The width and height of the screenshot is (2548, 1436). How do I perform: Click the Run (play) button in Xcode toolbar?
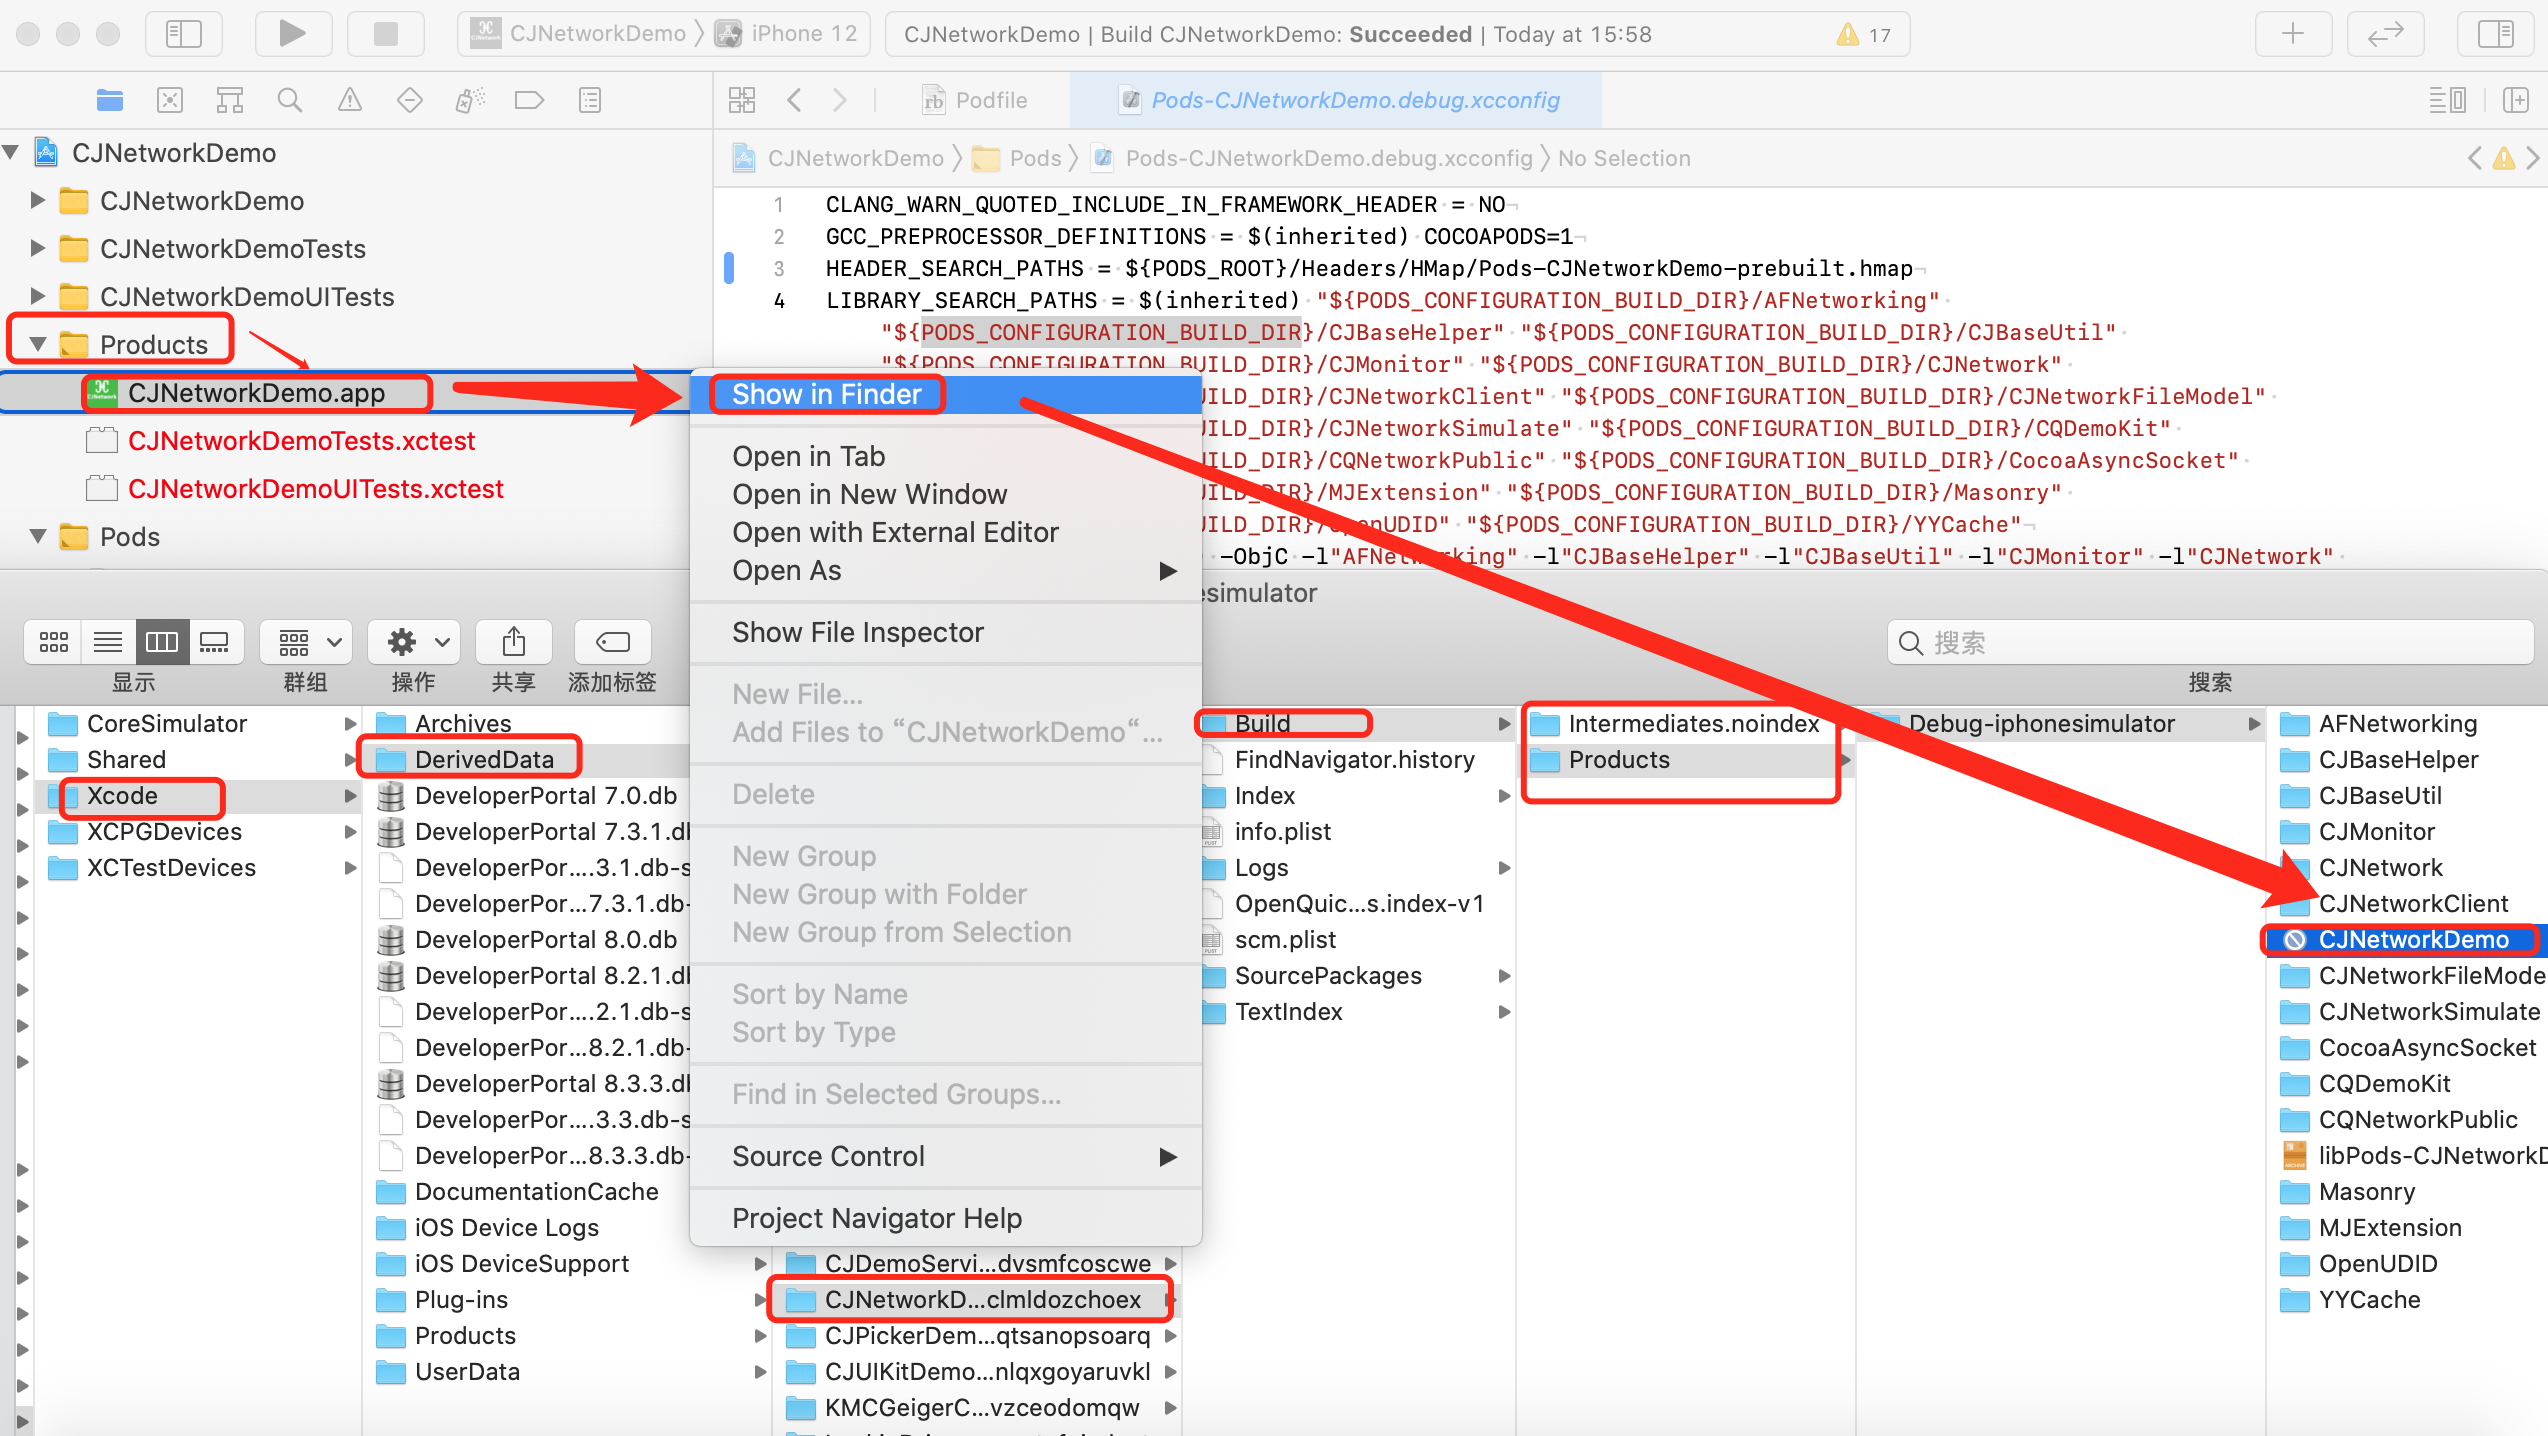(293, 34)
